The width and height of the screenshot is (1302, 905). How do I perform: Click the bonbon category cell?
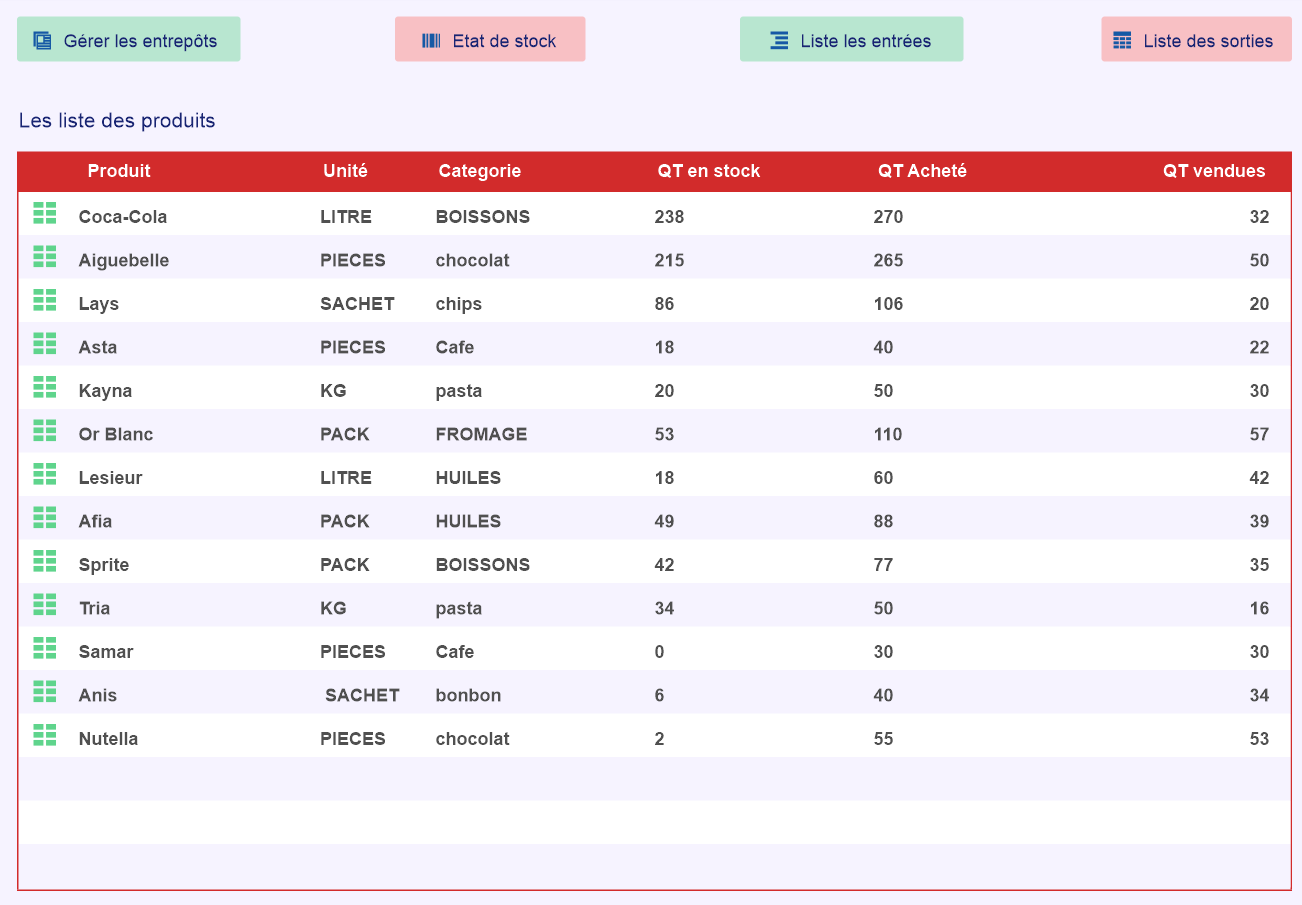point(468,696)
